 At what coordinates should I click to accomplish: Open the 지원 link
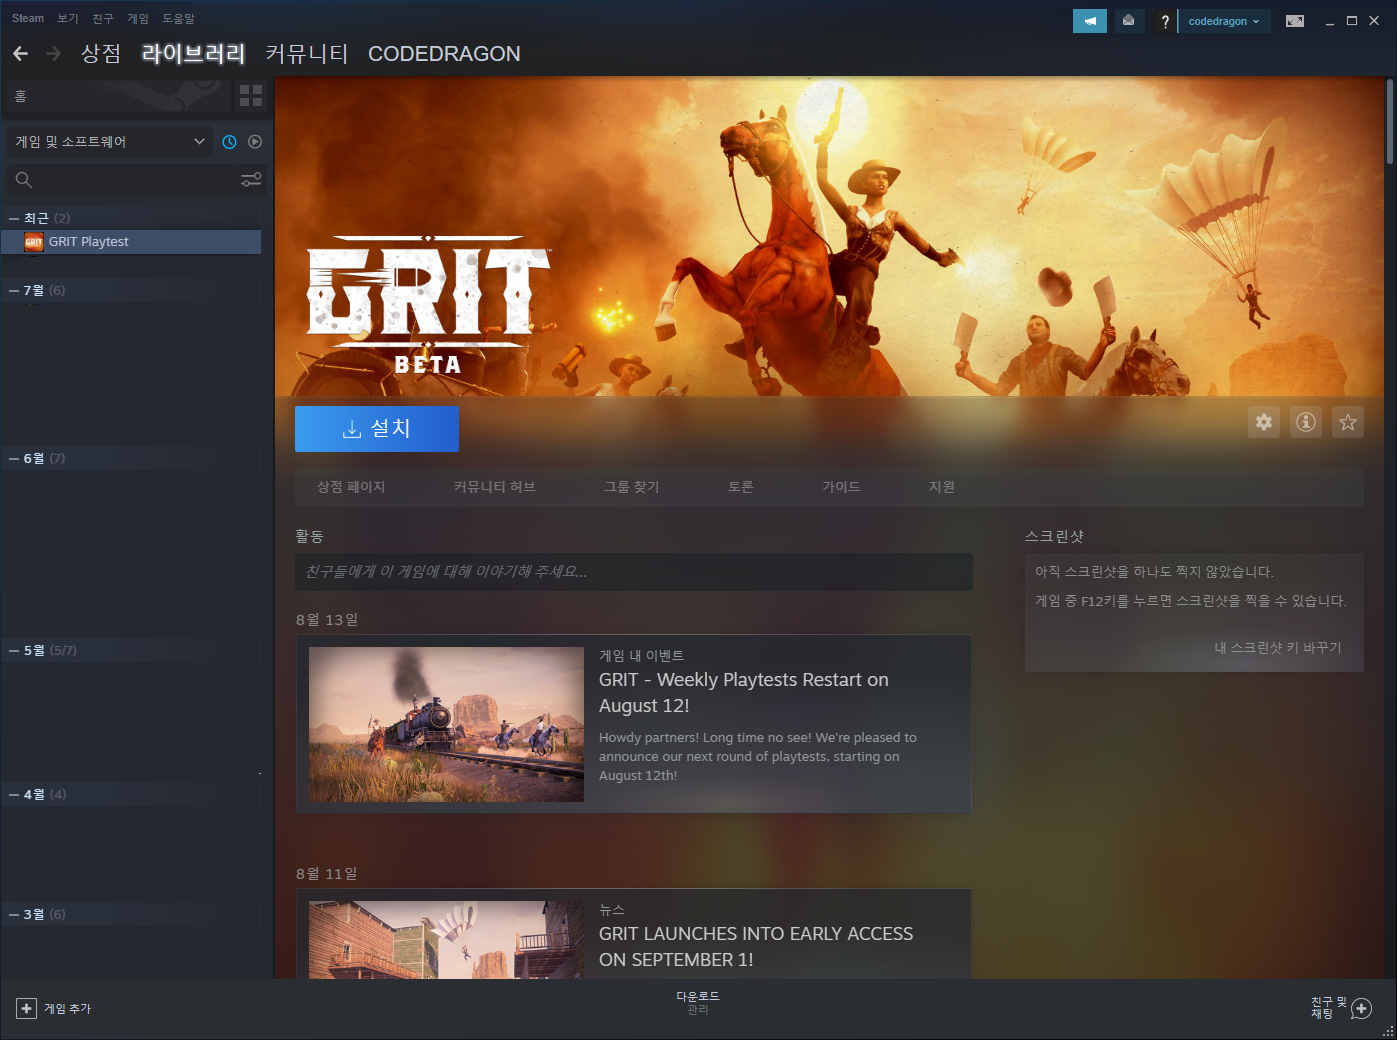(x=942, y=487)
